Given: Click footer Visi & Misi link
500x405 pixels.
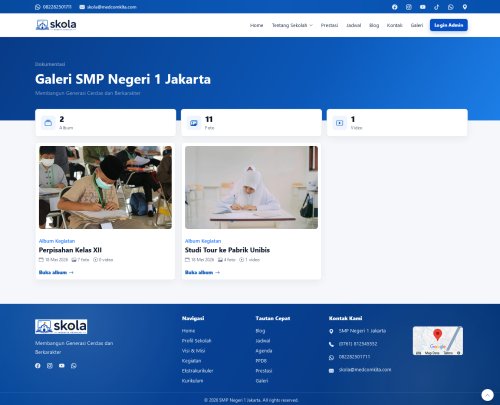Looking at the screenshot, I should tap(193, 351).
